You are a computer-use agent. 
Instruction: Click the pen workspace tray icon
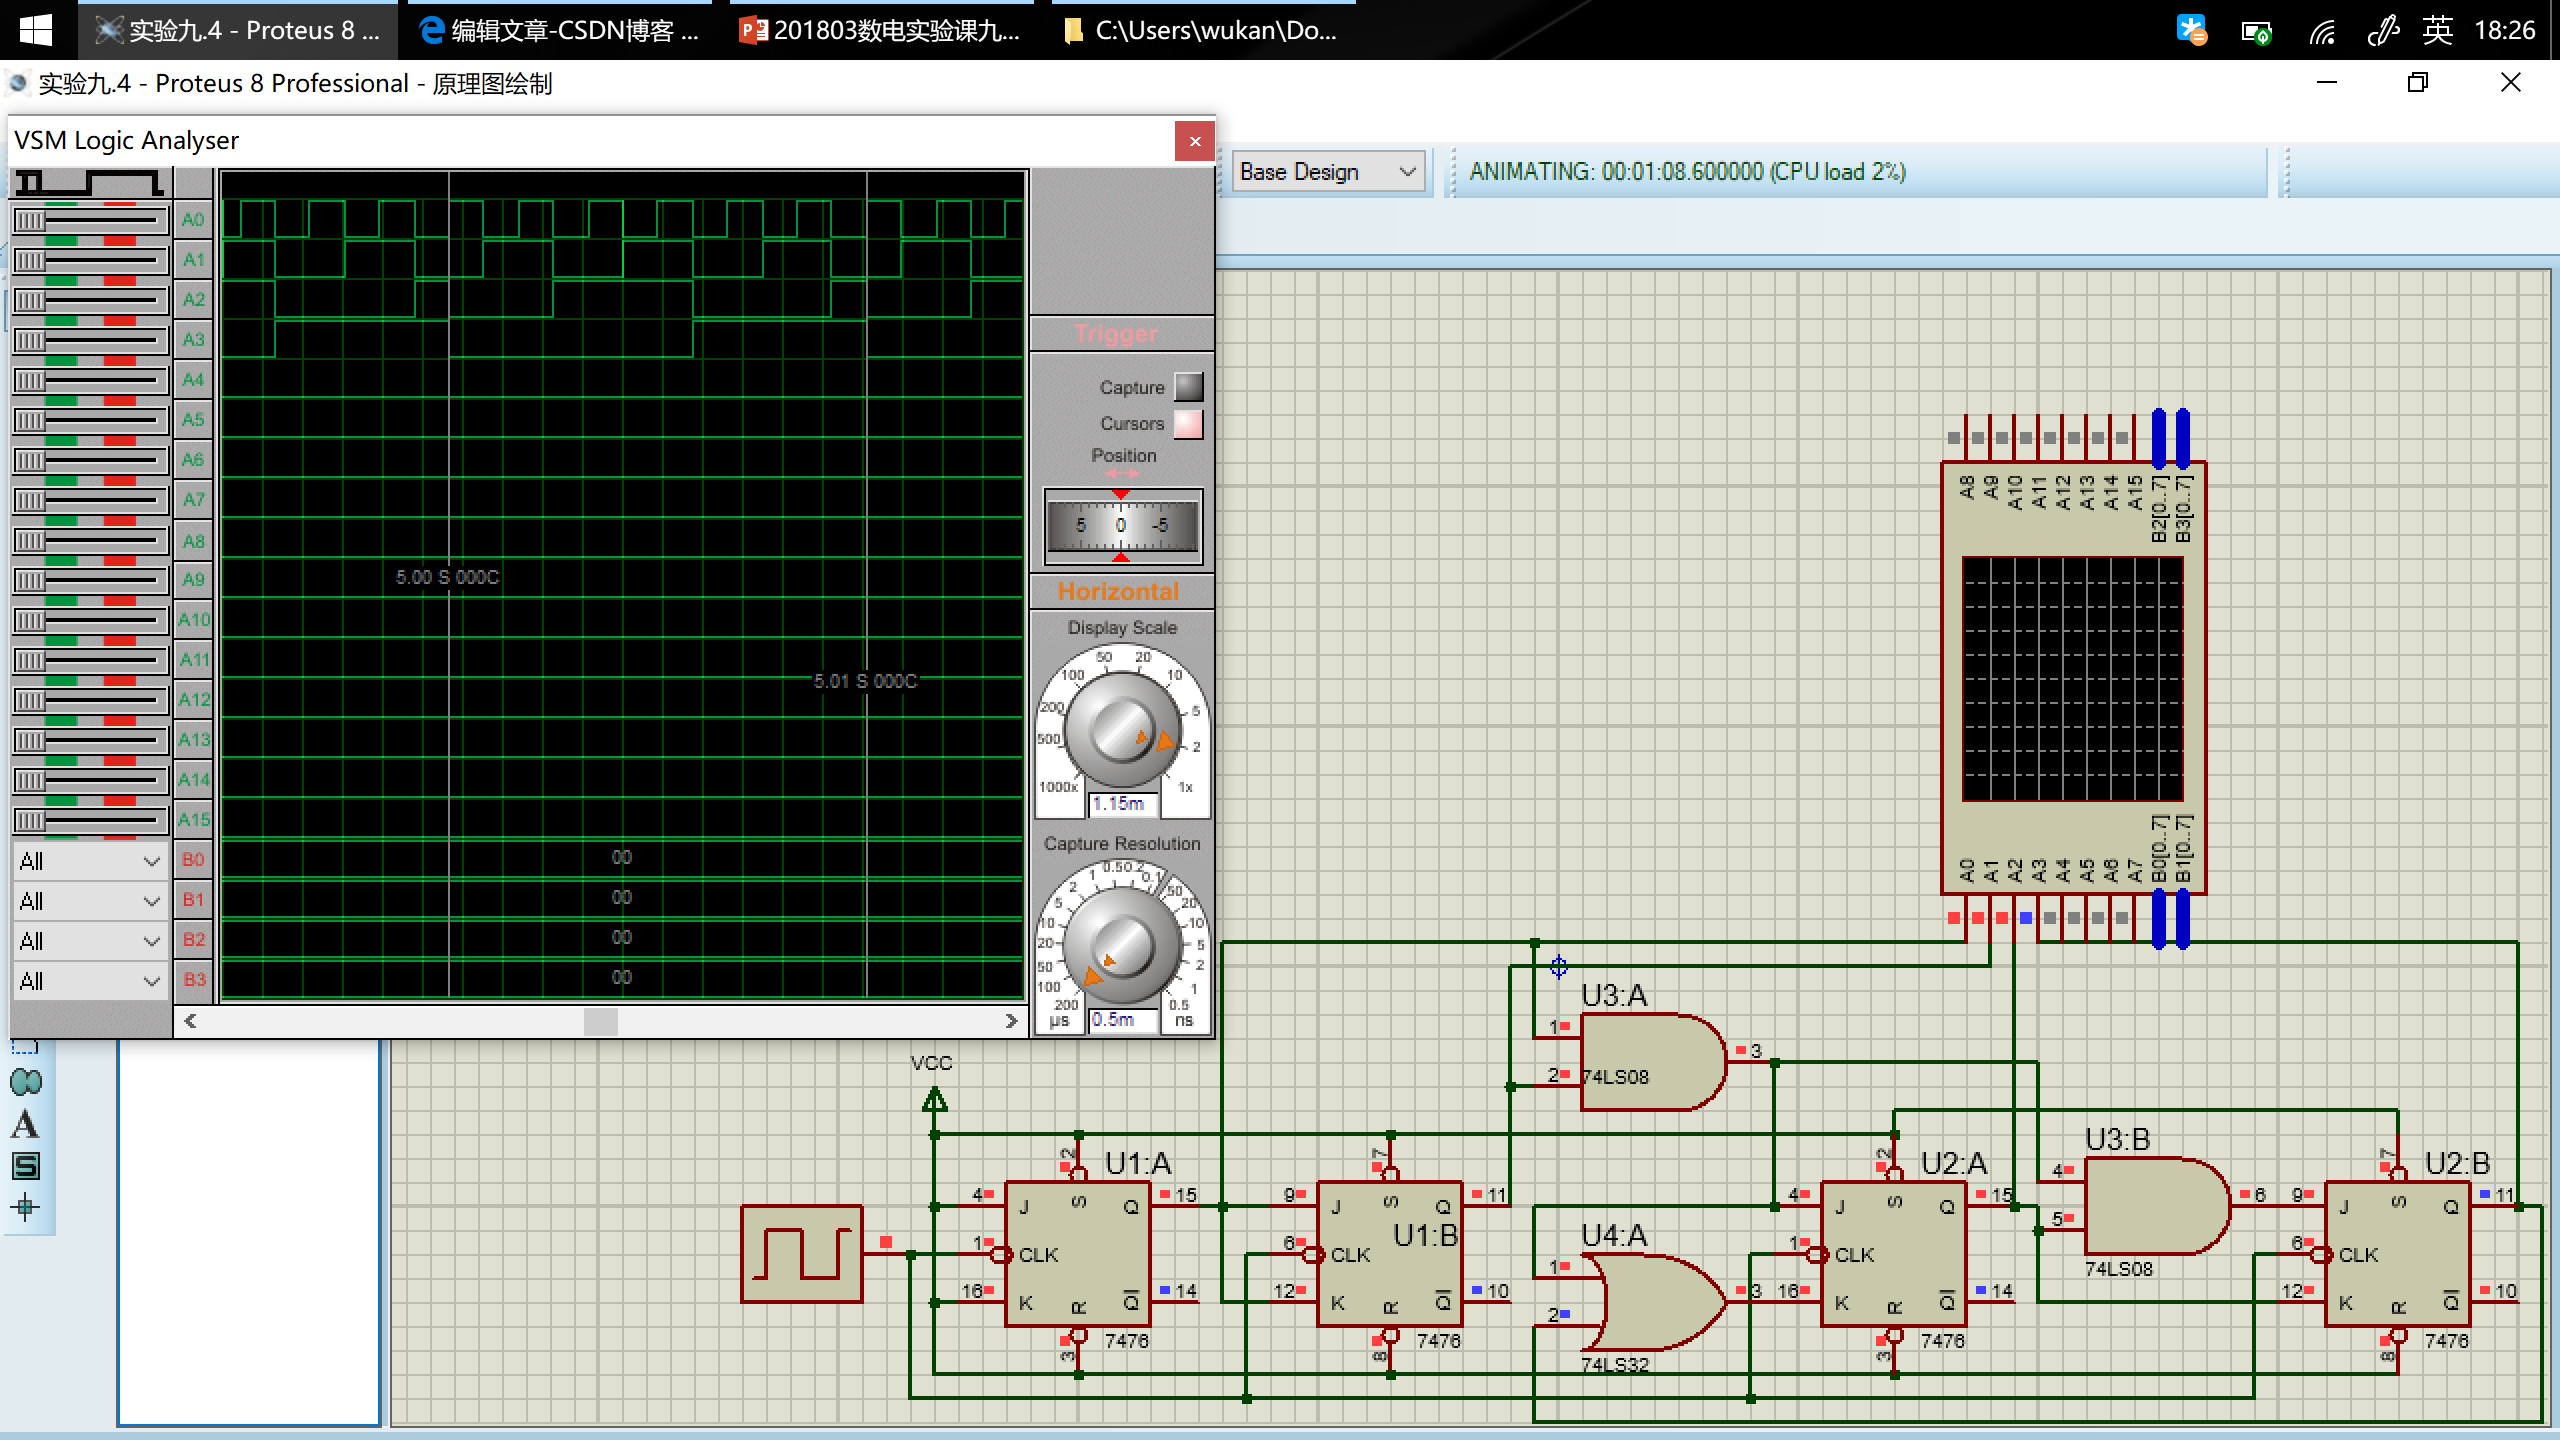pyautogui.click(x=2384, y=31)
